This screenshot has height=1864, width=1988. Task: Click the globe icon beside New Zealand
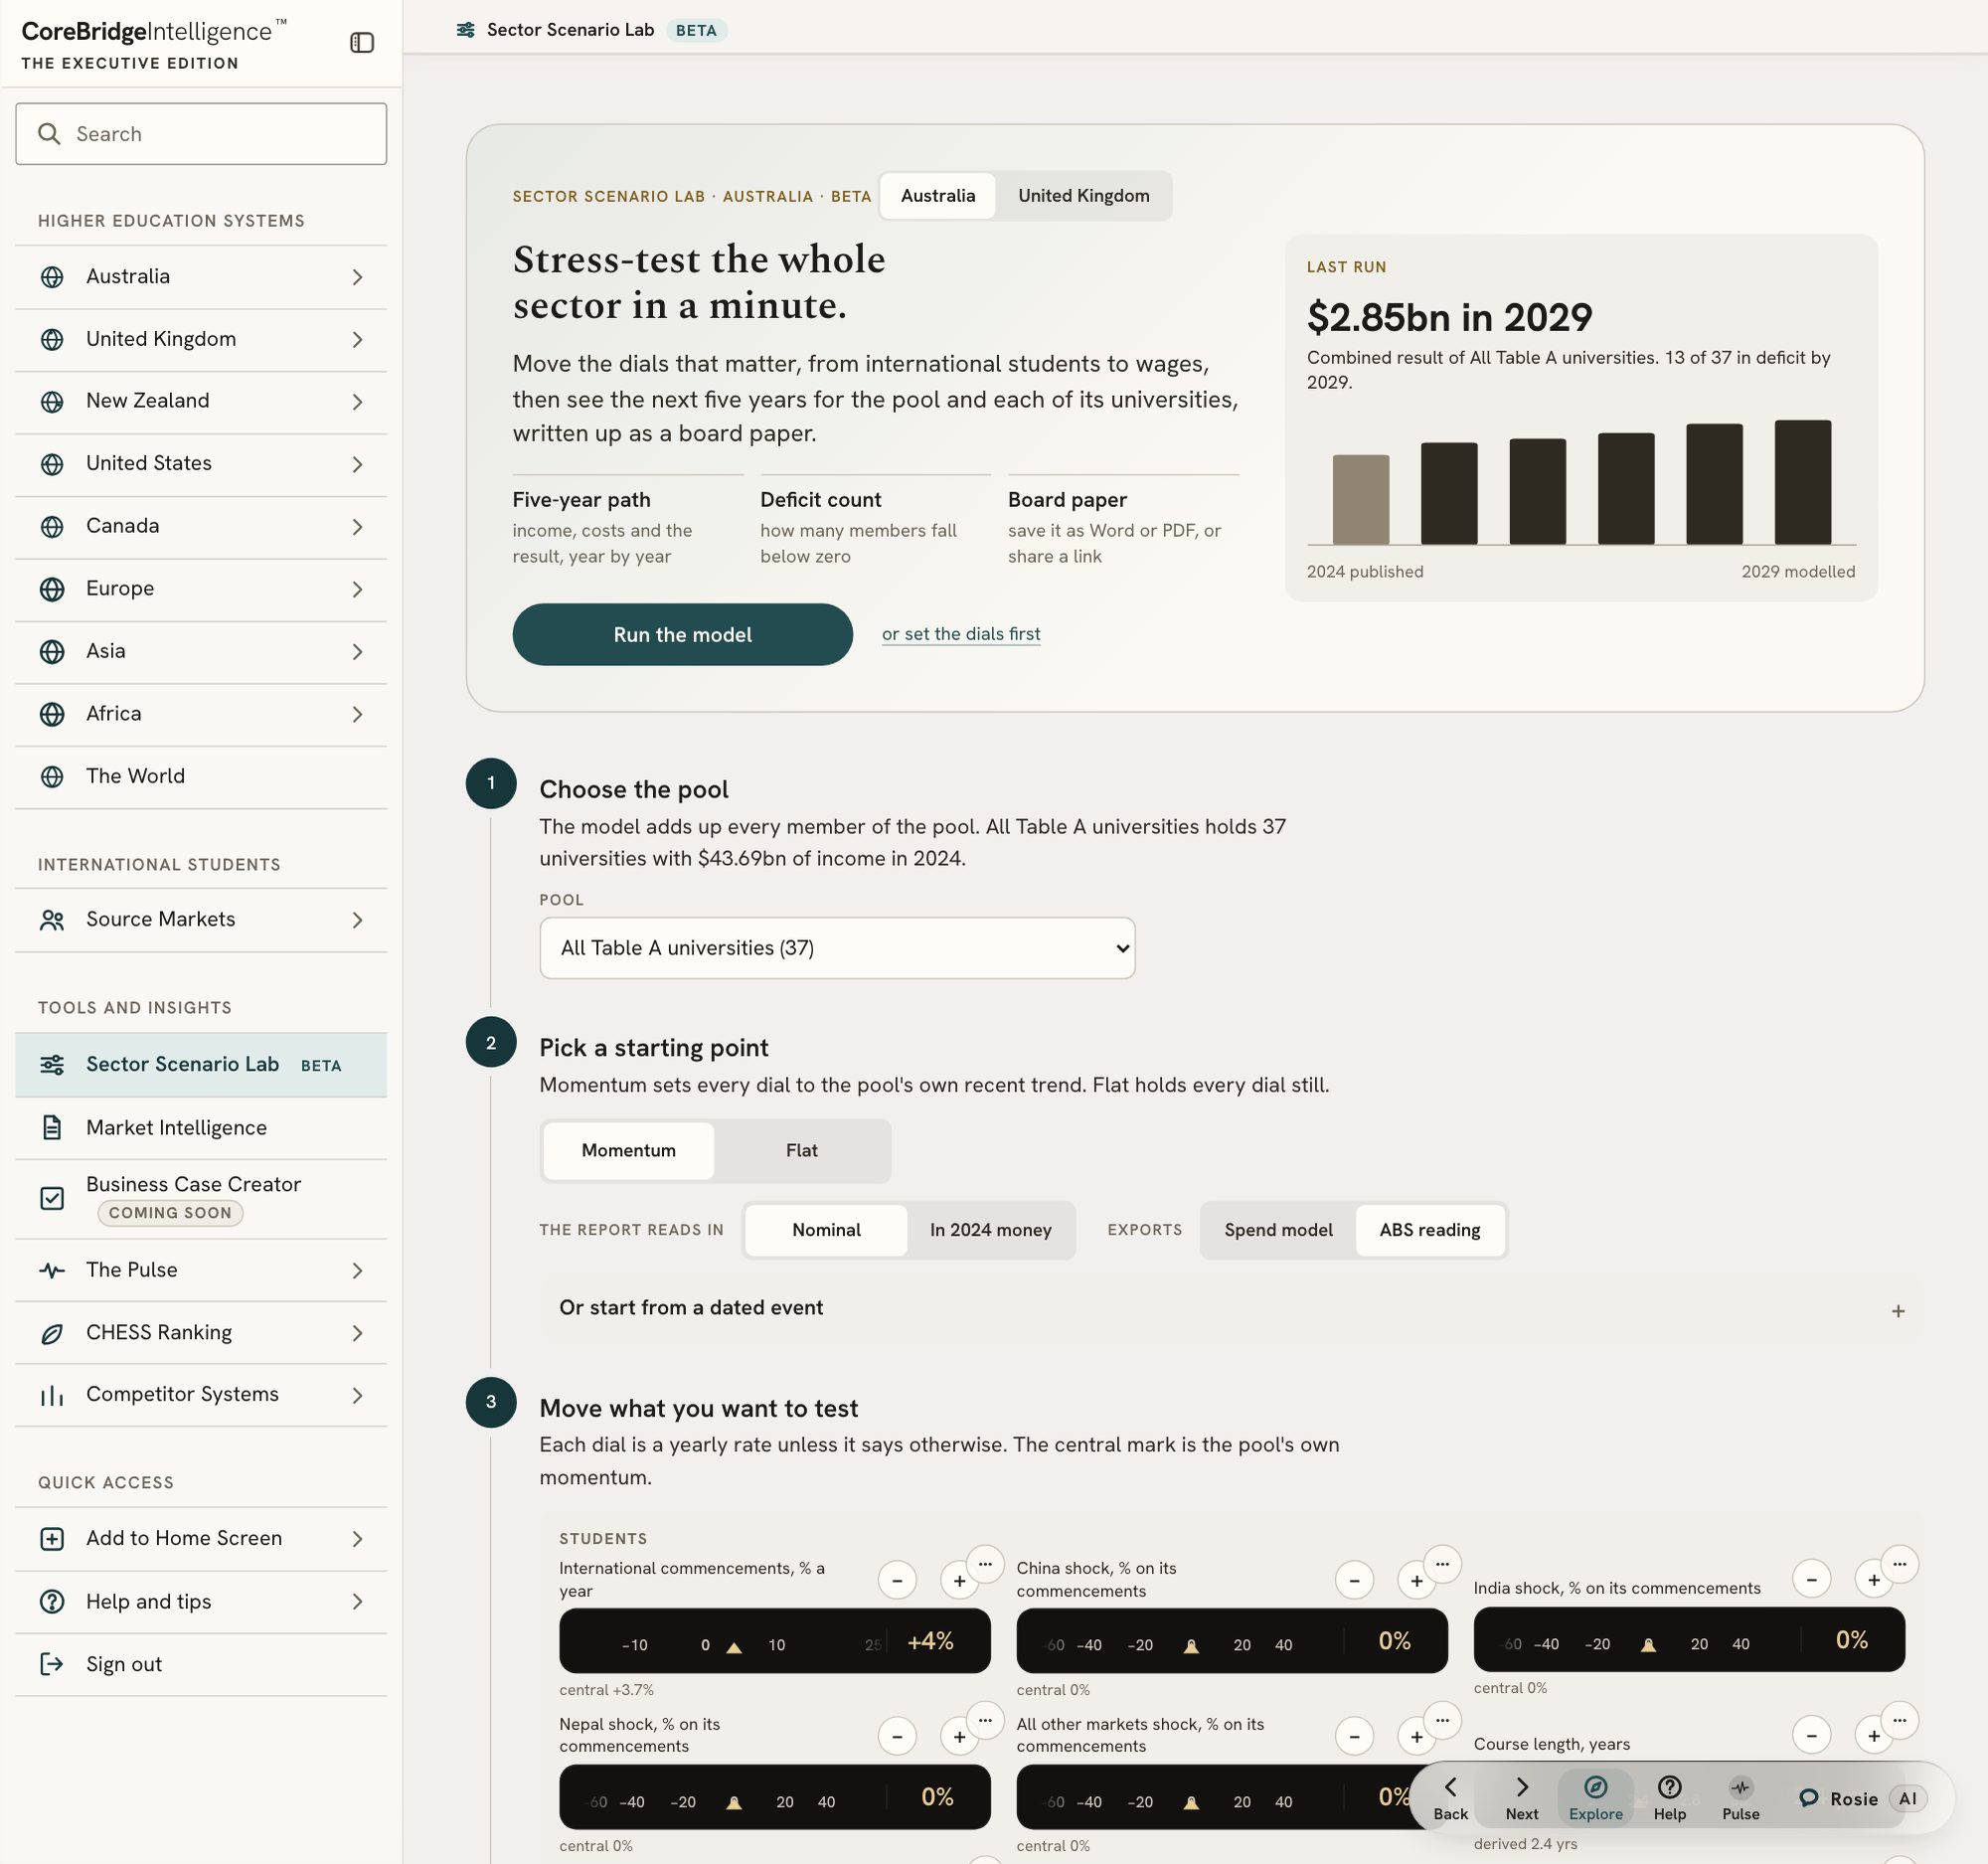[52, 401]
